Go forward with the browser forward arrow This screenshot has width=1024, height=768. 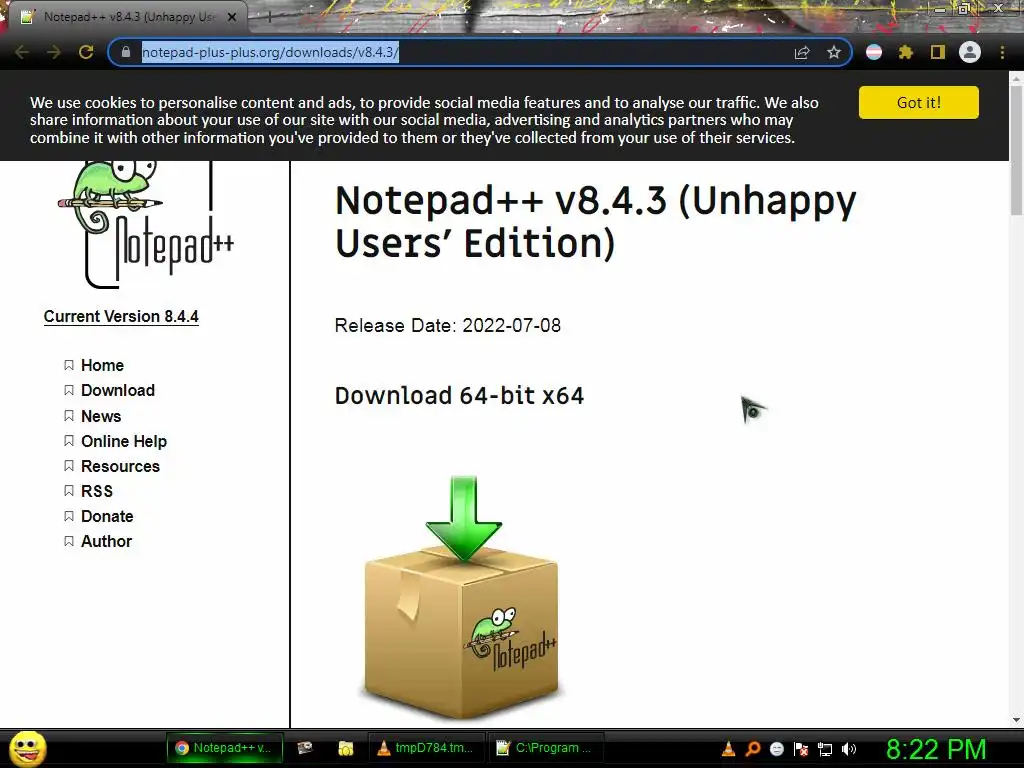tap(54, 52)
